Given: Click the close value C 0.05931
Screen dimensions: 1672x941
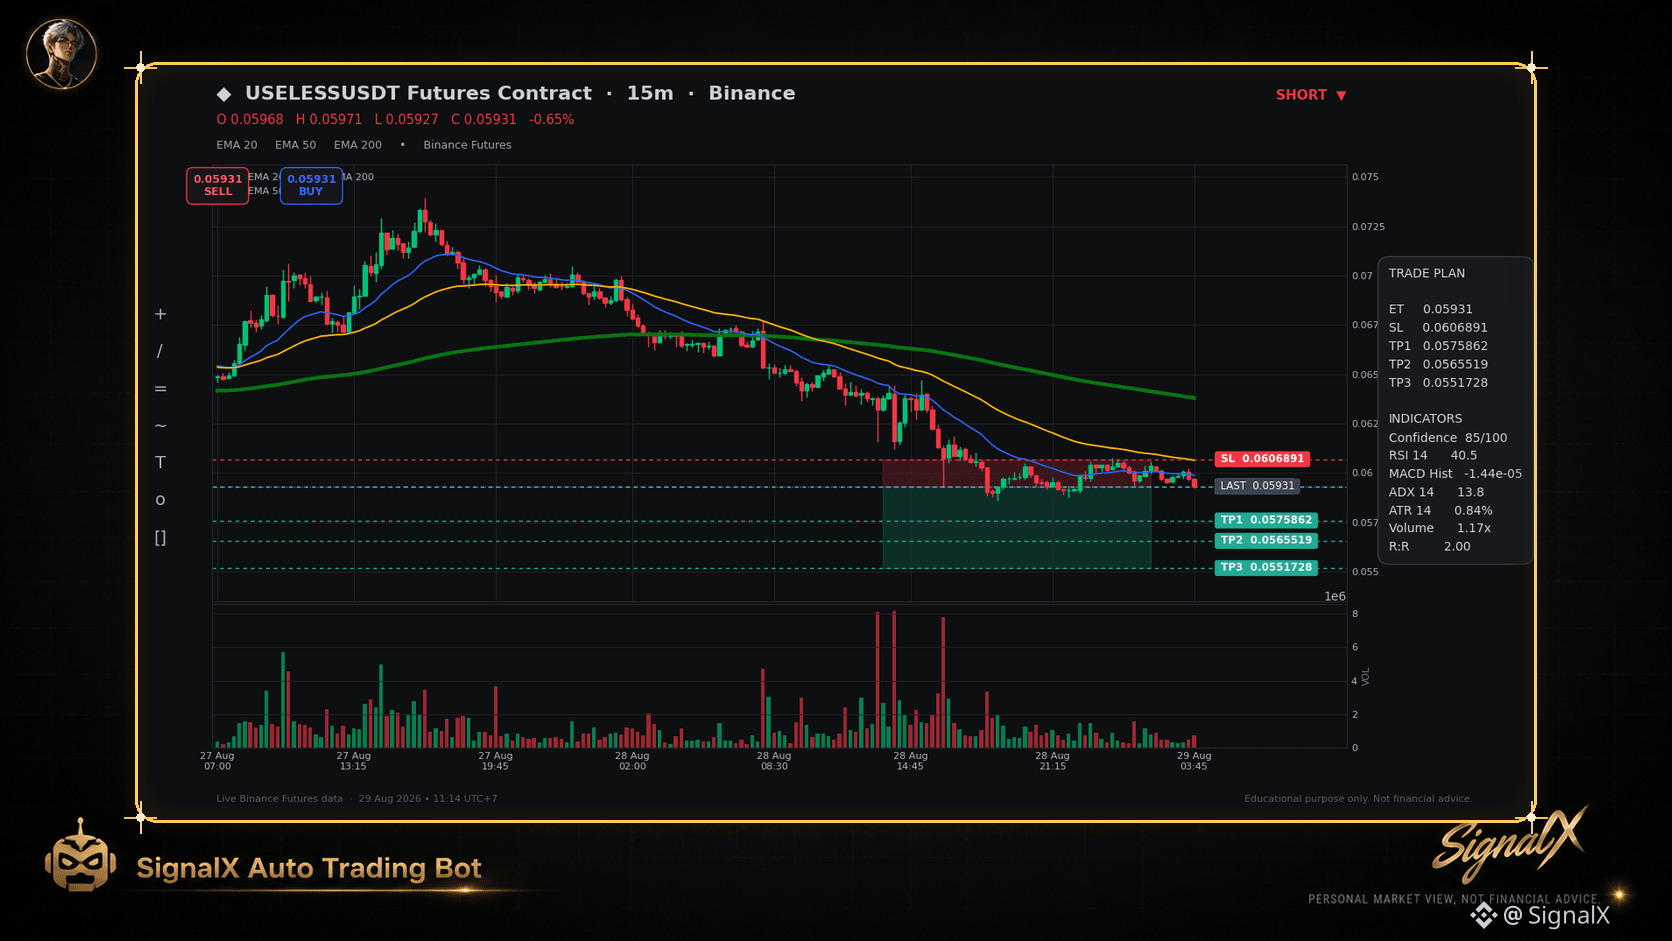Looking at the screenshot, I should tap(484, 119).
